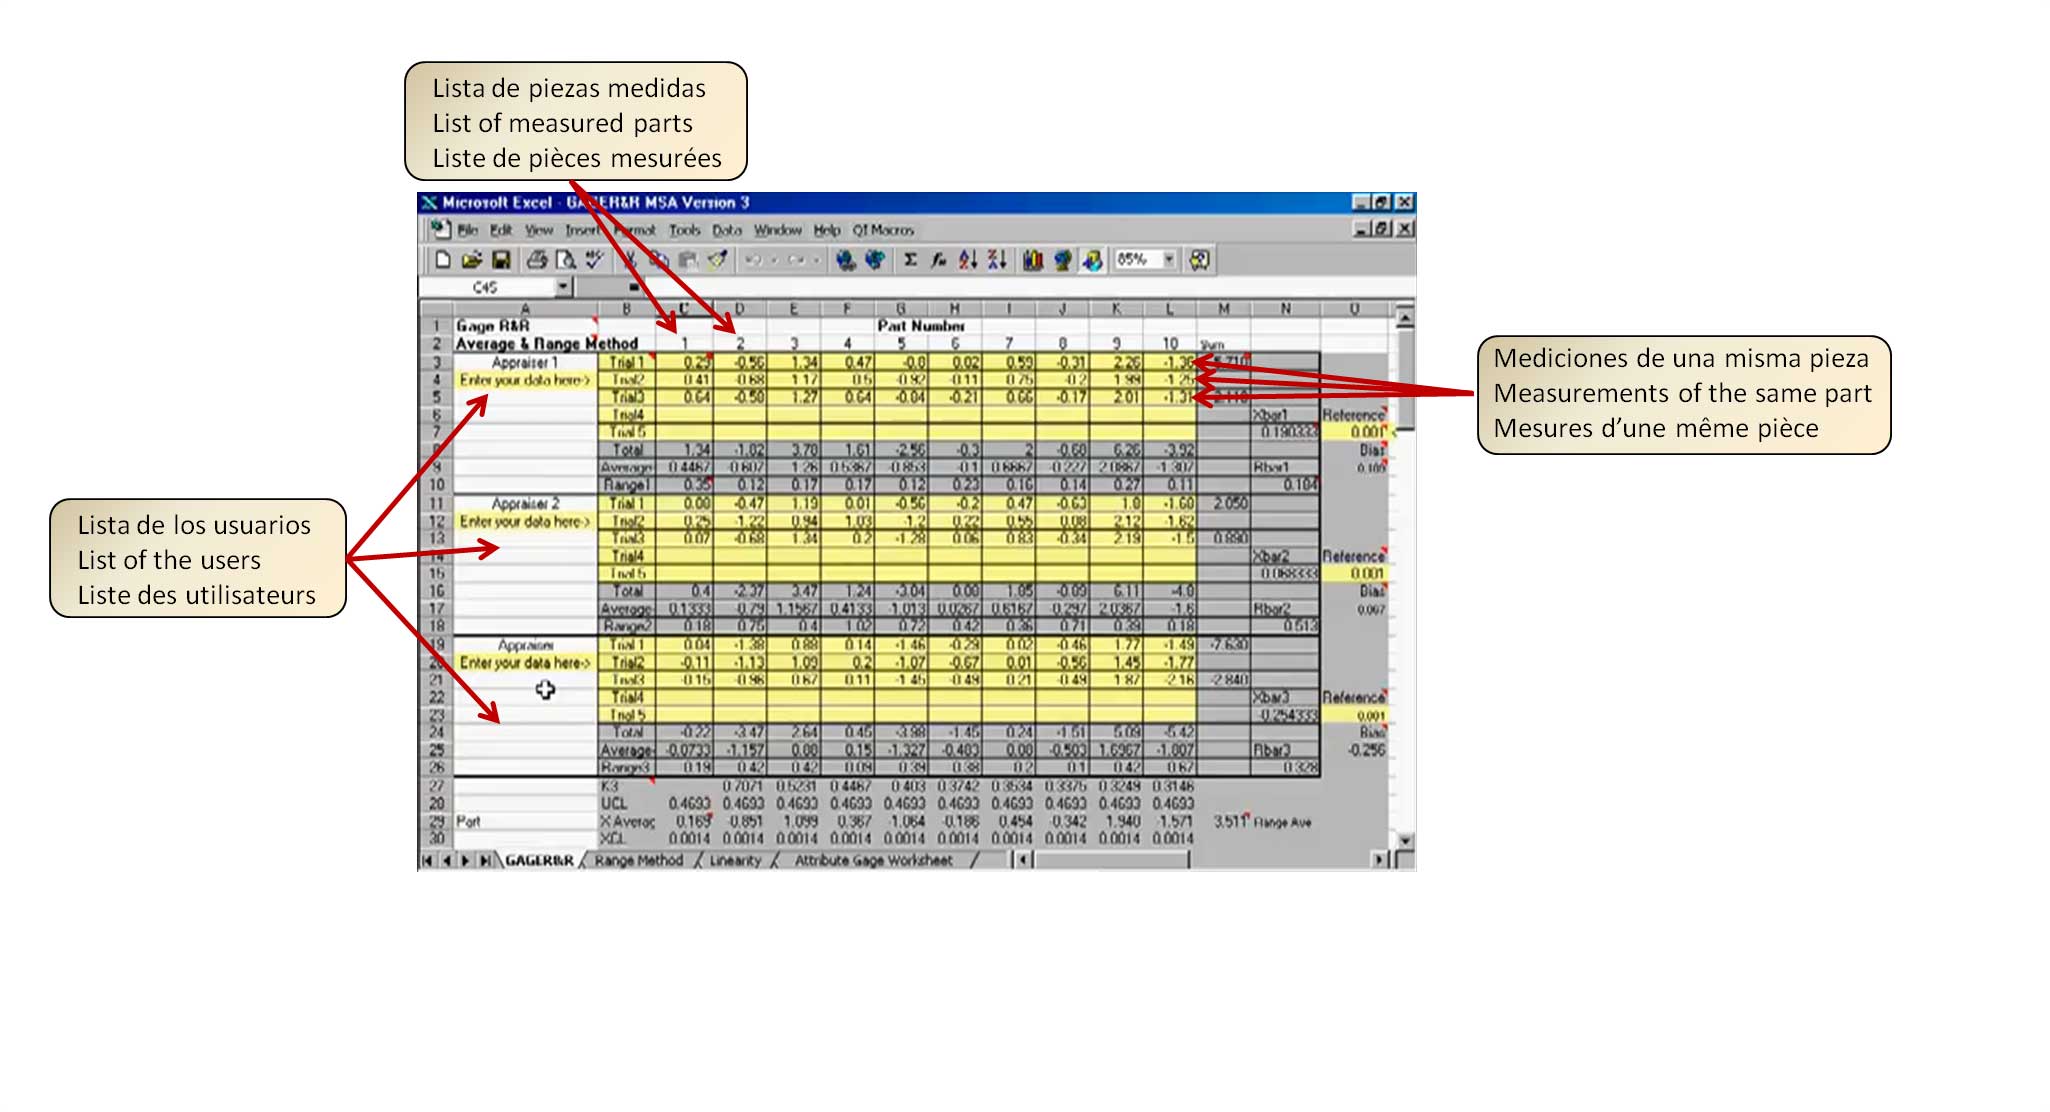Viewport: 2050px width, 1112px height.
Task: Click the Copy toolbar icon
Action: coord(659,260)
